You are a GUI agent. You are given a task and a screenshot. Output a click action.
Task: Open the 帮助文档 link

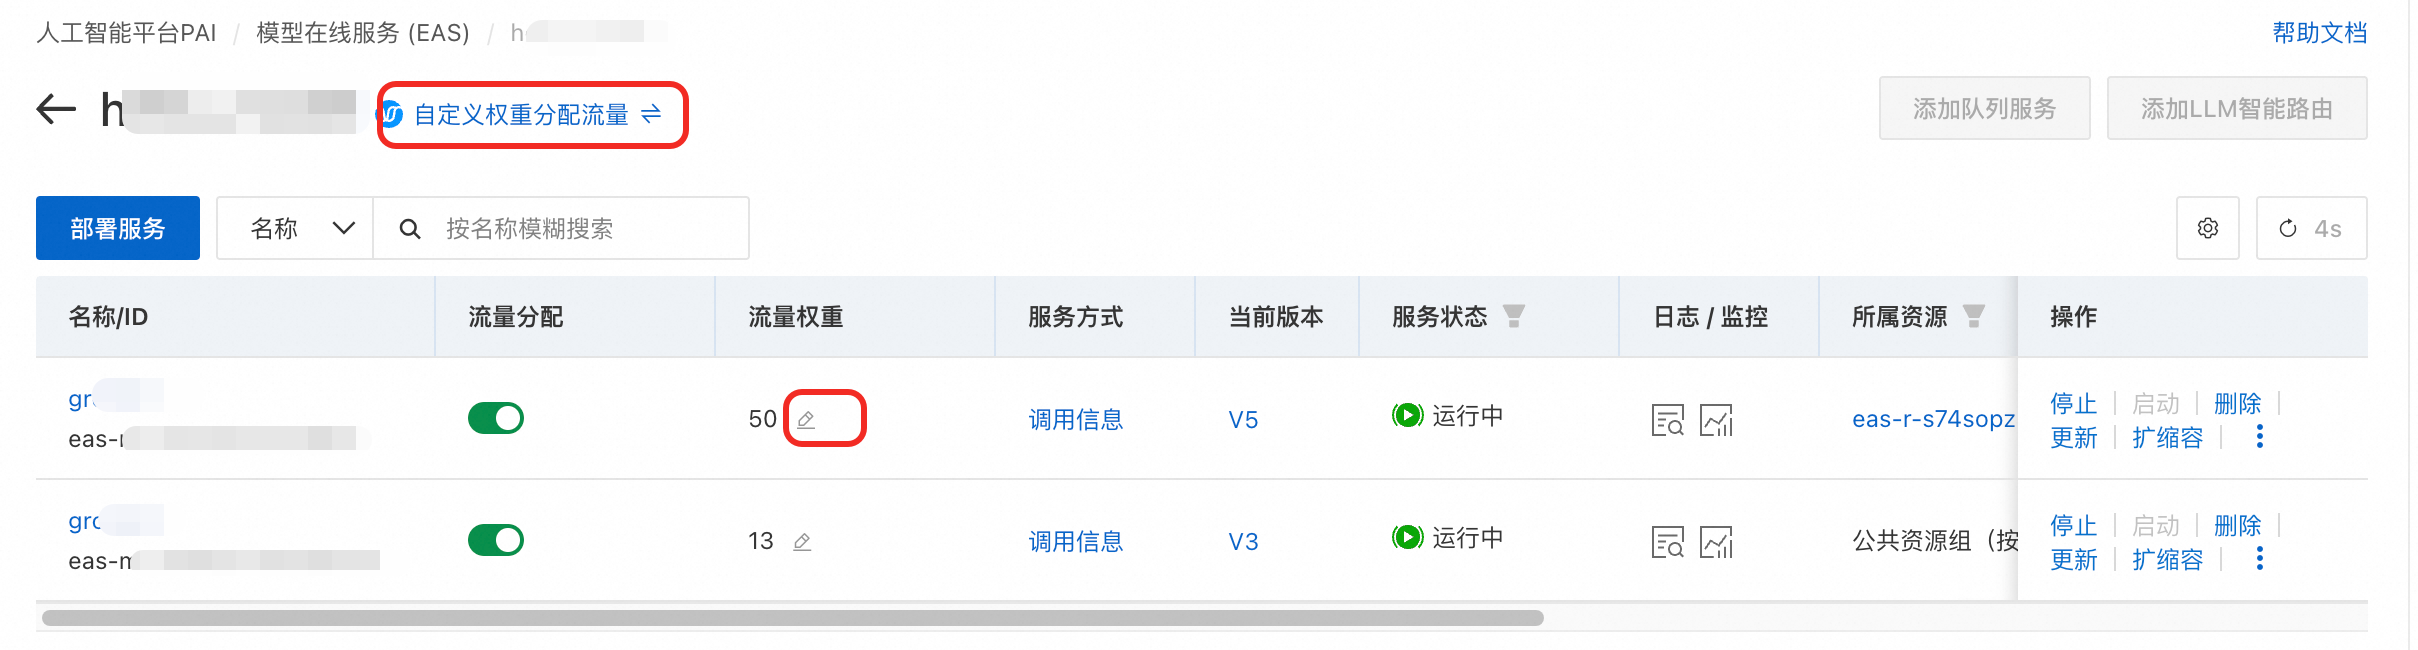click(2319, 33)
